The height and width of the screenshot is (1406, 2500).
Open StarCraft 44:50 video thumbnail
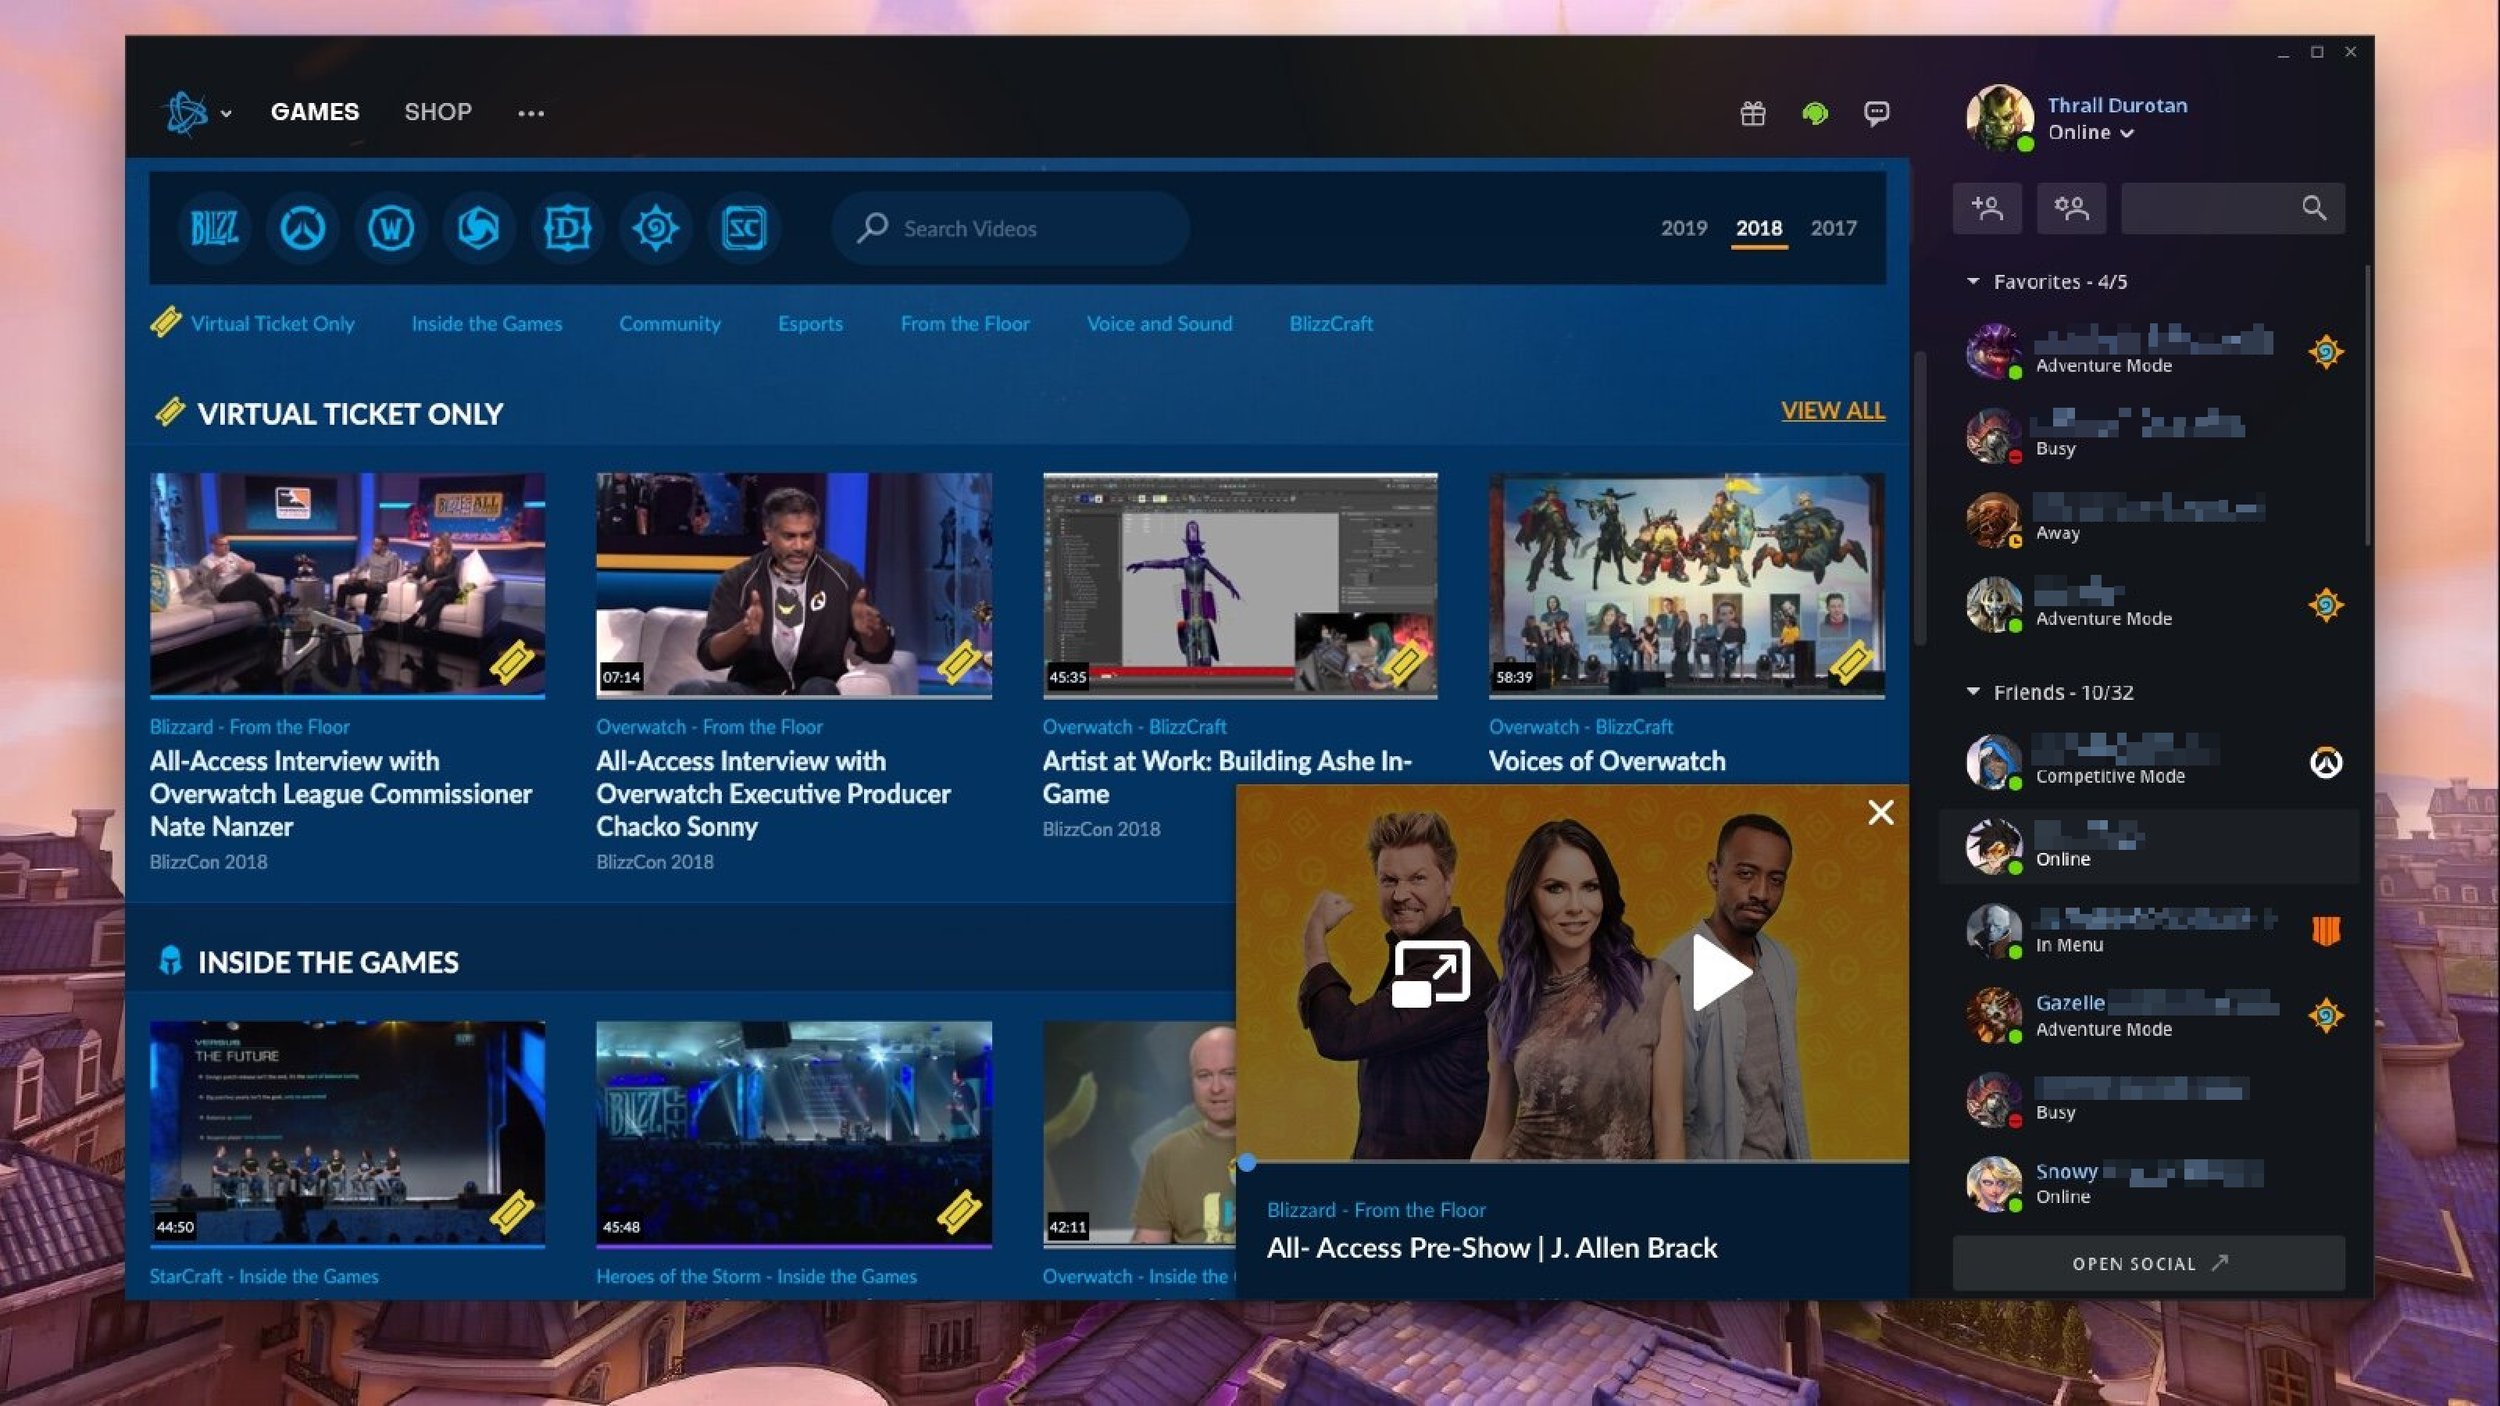pyautogui.click(x=347, y=1133)
